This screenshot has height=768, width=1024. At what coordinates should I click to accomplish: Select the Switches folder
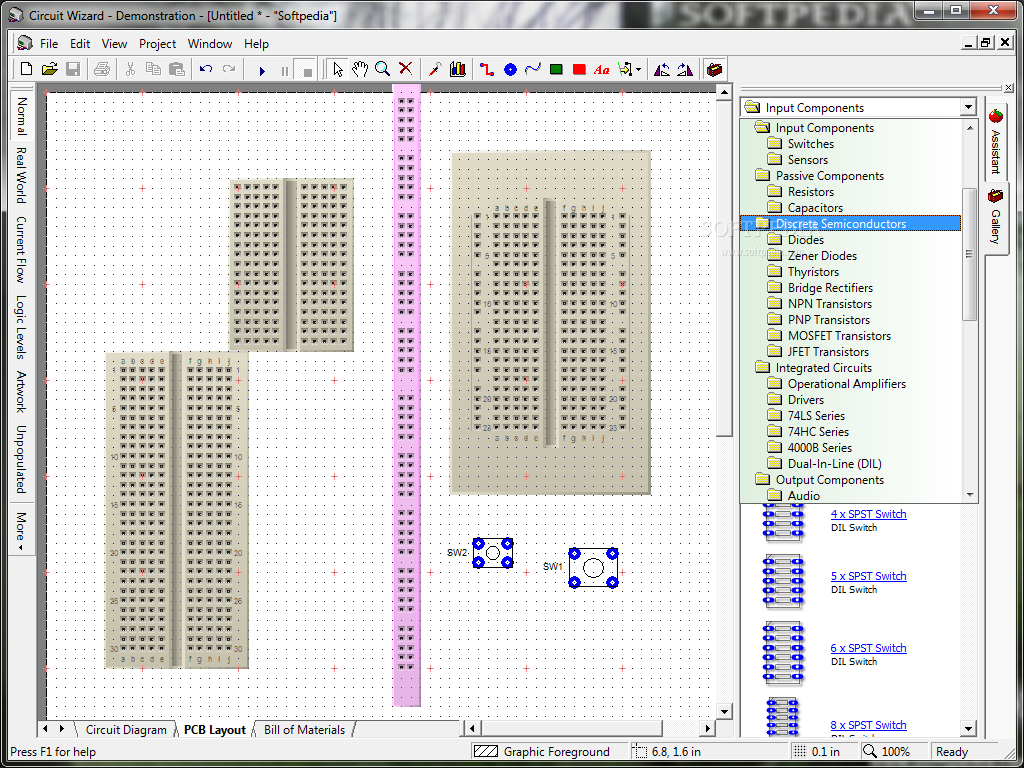(x=810, y=144)
